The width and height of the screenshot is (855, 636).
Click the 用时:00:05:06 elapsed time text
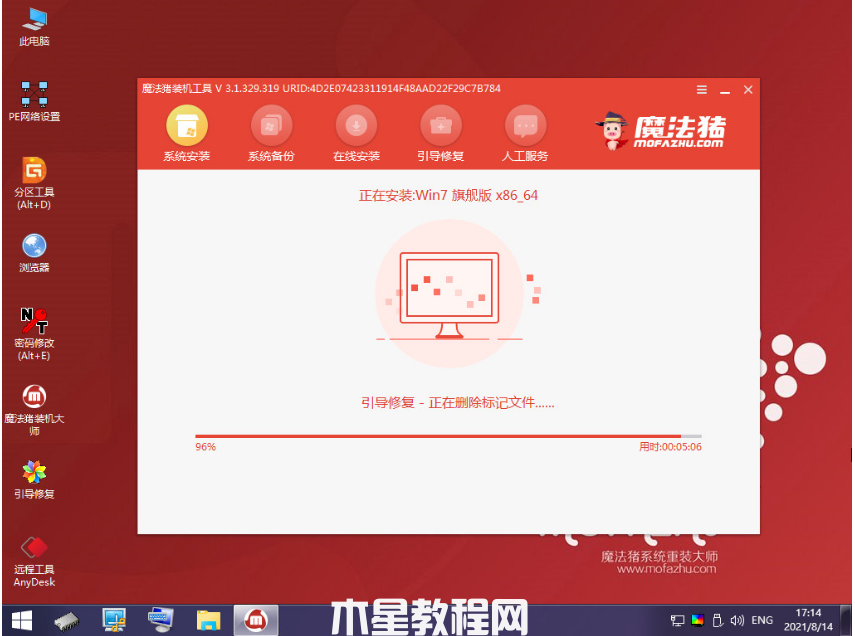tap(670, 447)
